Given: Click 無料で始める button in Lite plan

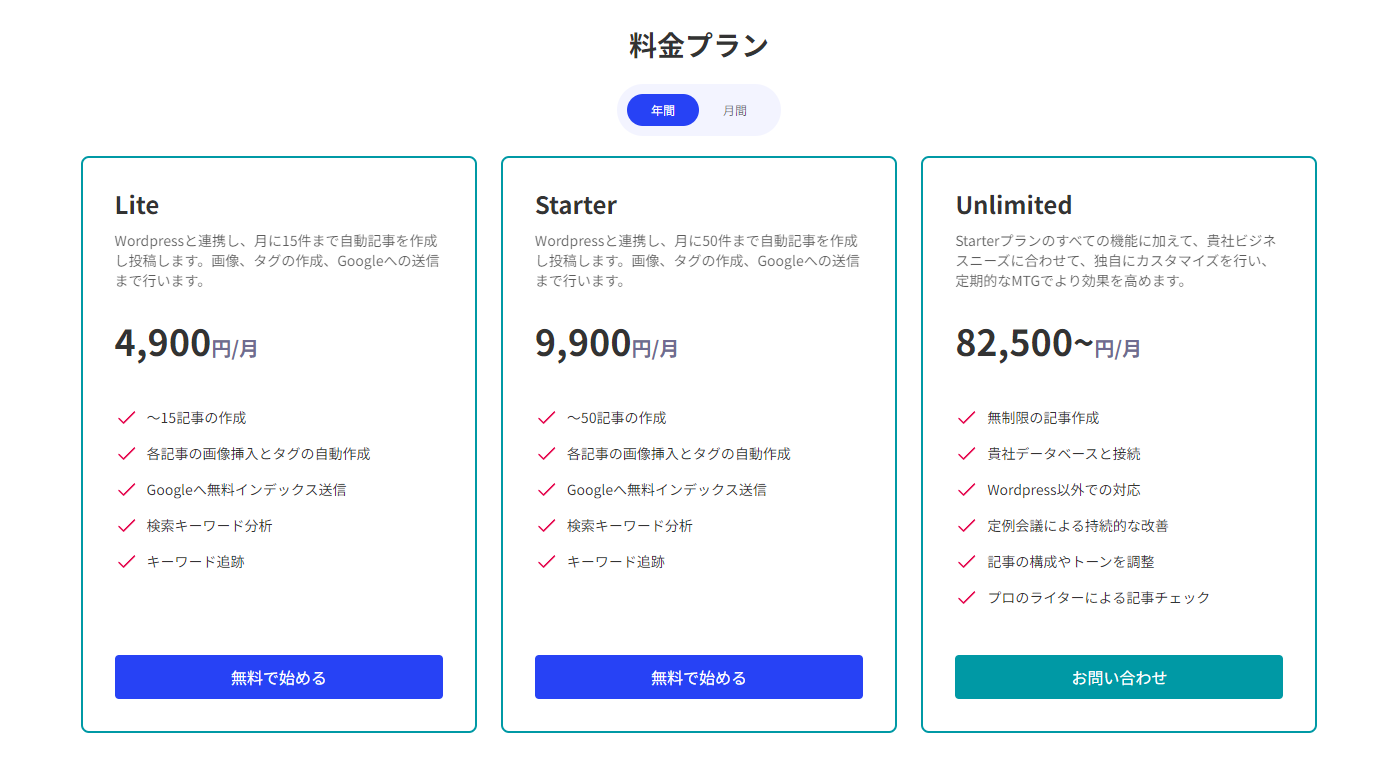Looking at the screenshot, I should [278, 677].
